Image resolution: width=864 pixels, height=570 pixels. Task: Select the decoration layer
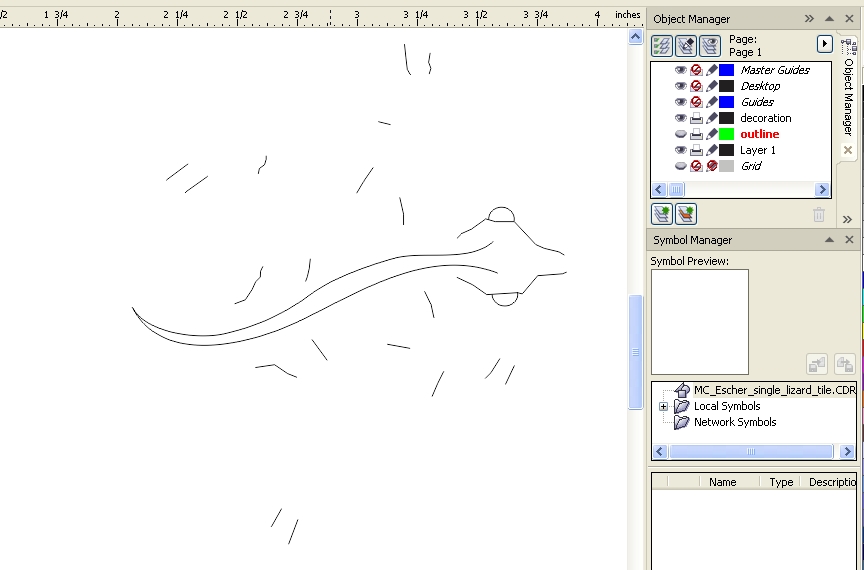(765, 118)
